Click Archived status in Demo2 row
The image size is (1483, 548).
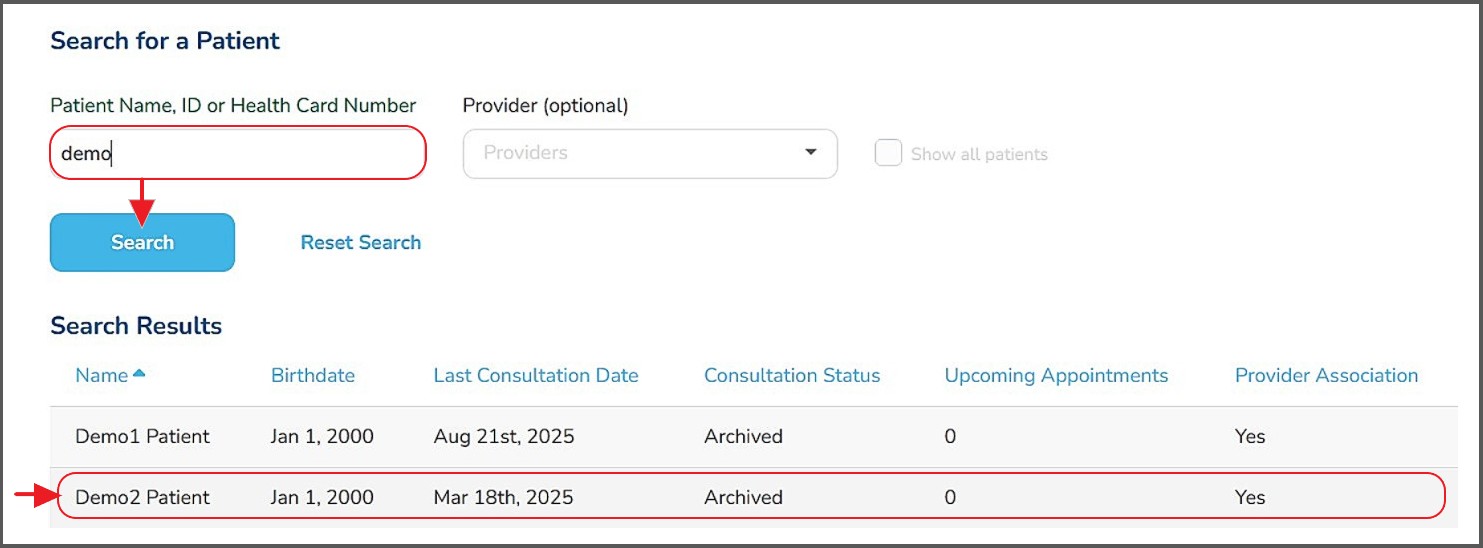point(743,497)
